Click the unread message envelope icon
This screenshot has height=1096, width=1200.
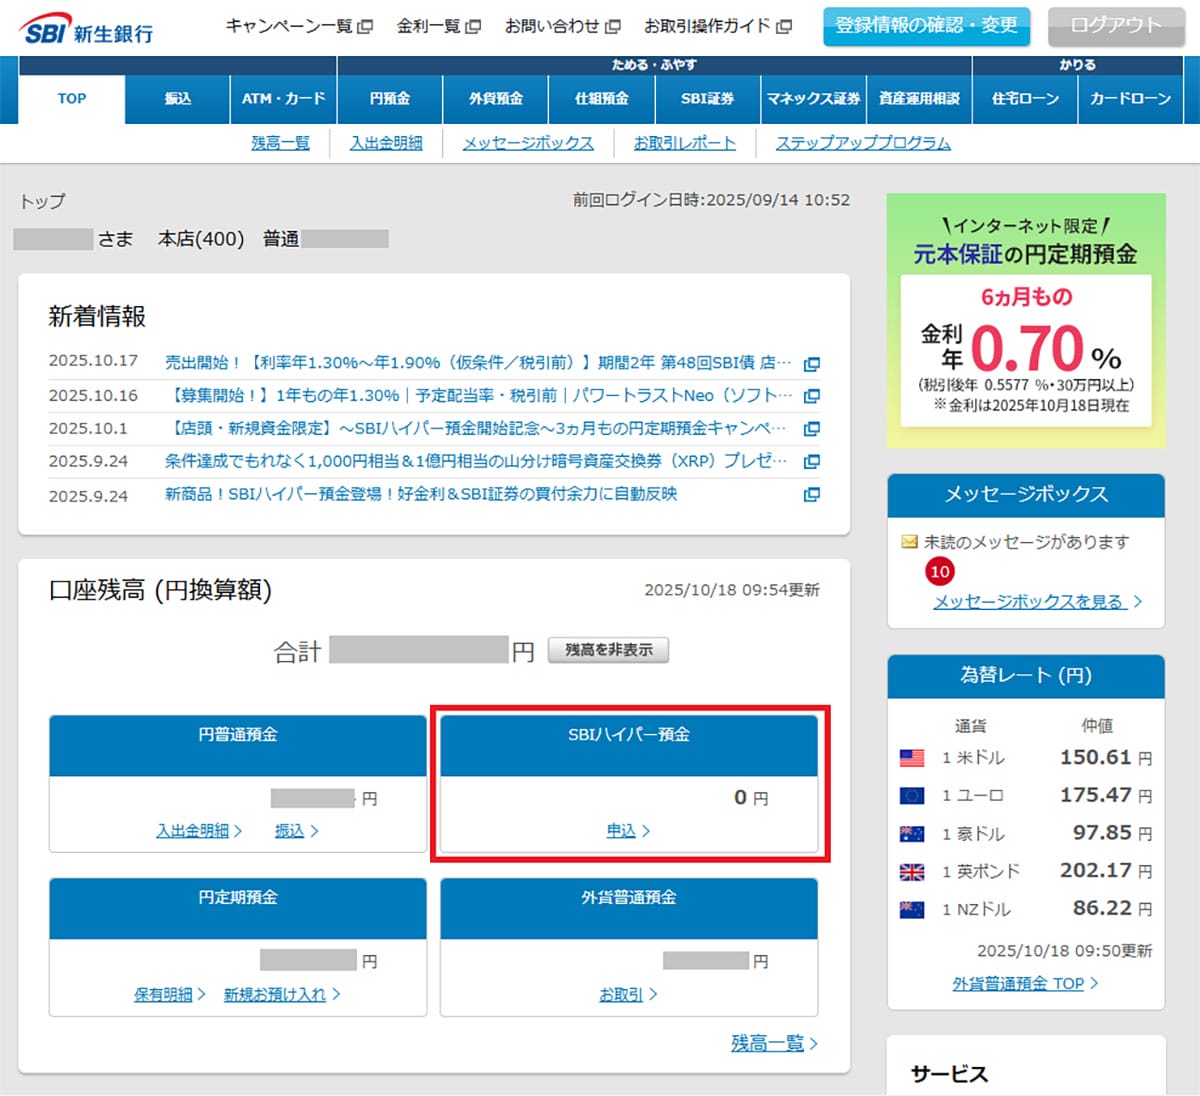[x=909, y=542]
